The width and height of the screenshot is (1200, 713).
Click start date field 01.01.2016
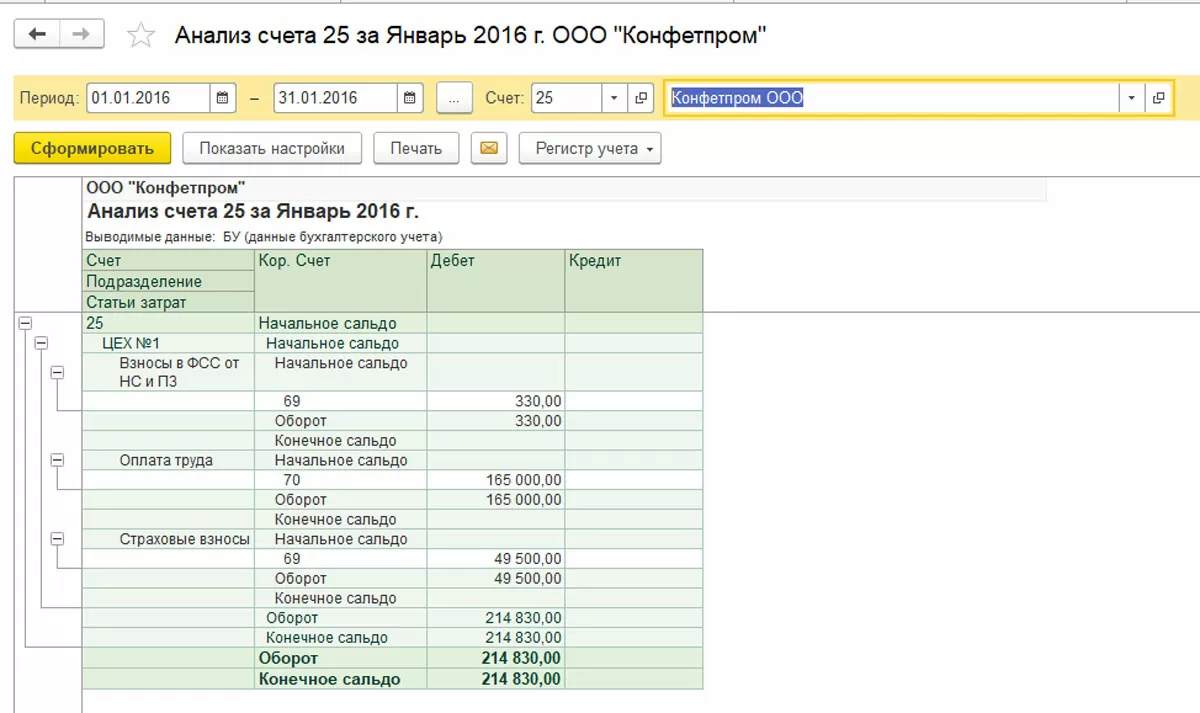point(148,98)
